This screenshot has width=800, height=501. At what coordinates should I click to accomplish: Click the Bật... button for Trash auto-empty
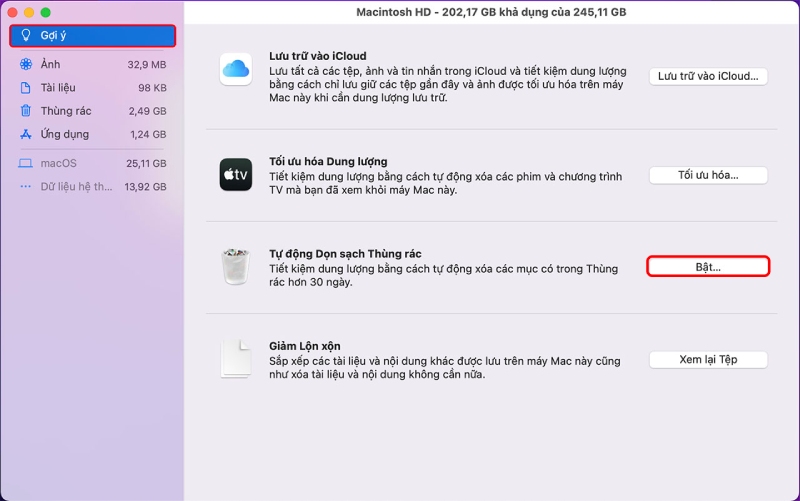[708, 267]
